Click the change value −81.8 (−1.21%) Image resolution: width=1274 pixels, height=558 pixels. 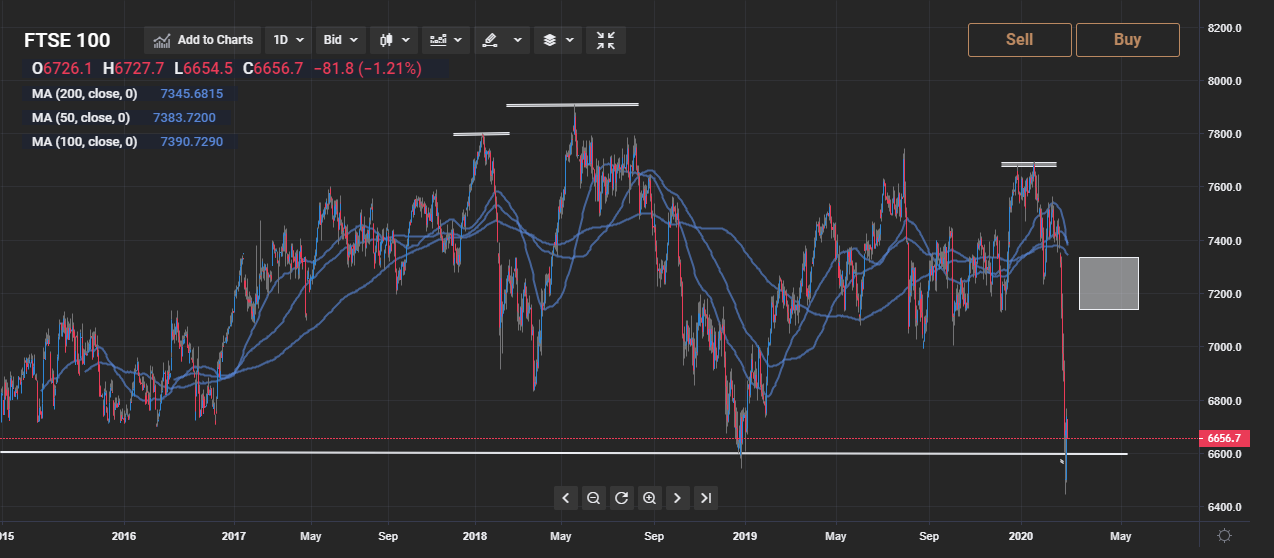(x=366, y=69)
